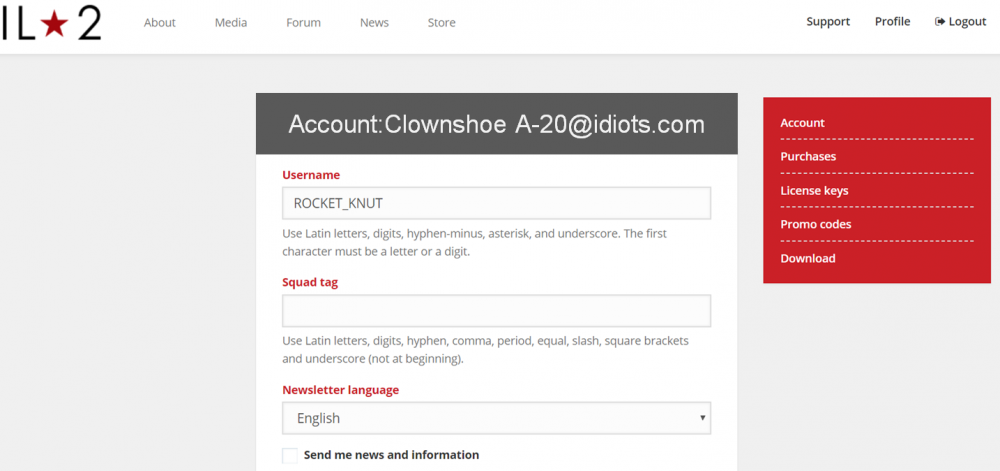1000x471 pixels.
Task: Click the Logout text in the header
Action: pyautogui.click(x=967, y=22)
